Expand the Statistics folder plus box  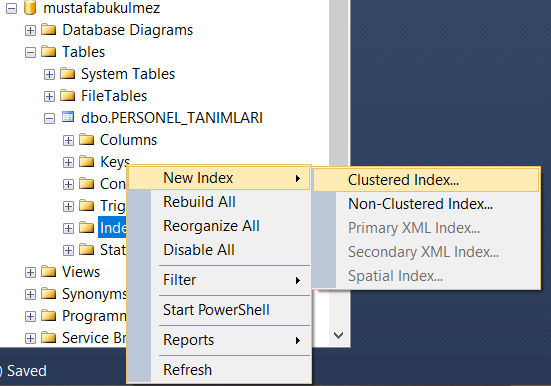68,250
